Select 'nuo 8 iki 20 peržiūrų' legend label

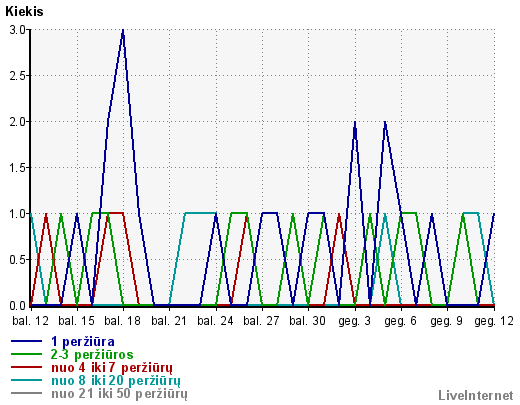click(116, 381)
